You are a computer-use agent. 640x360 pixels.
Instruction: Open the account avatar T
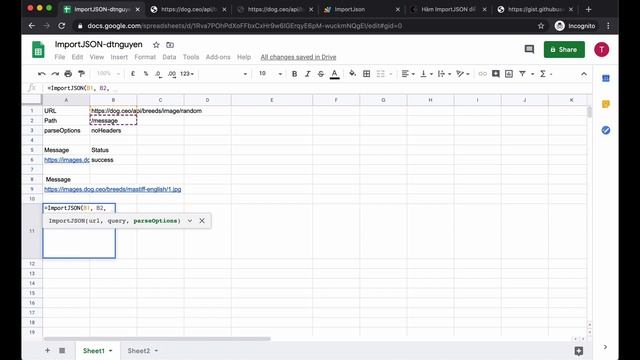[x=601, y=49]
